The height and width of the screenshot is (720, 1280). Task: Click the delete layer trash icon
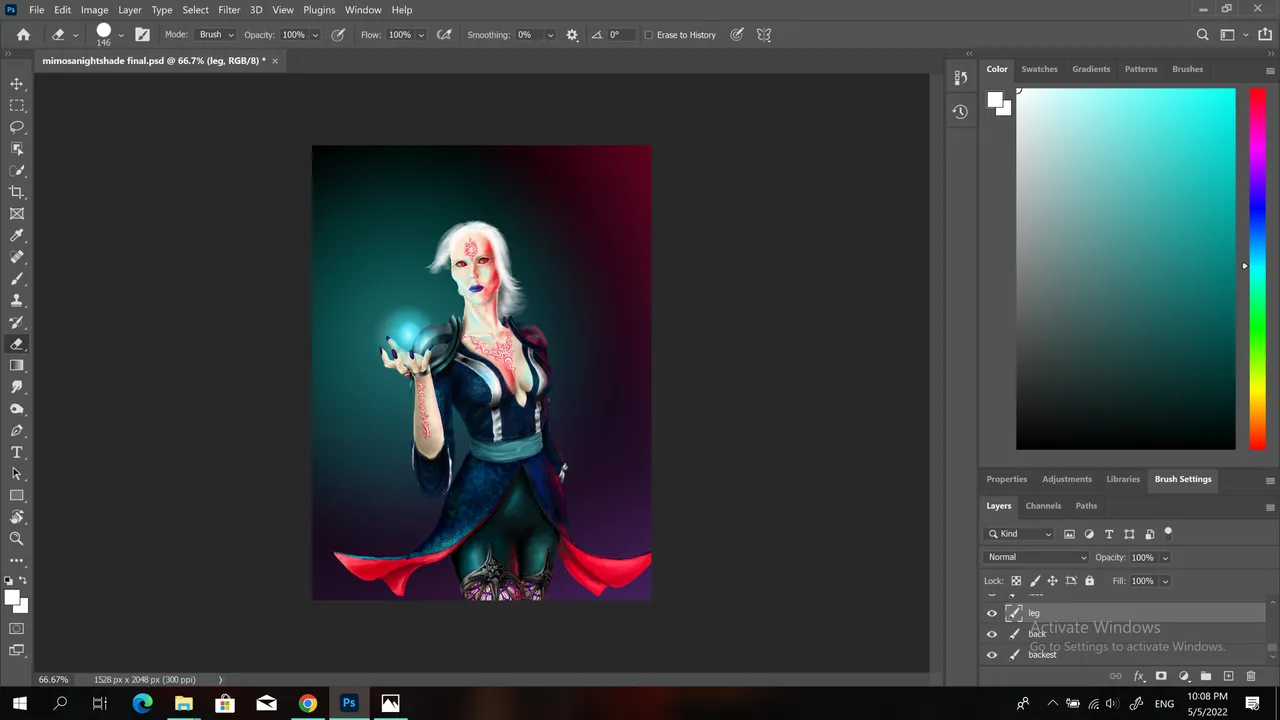pos(1251,677)
